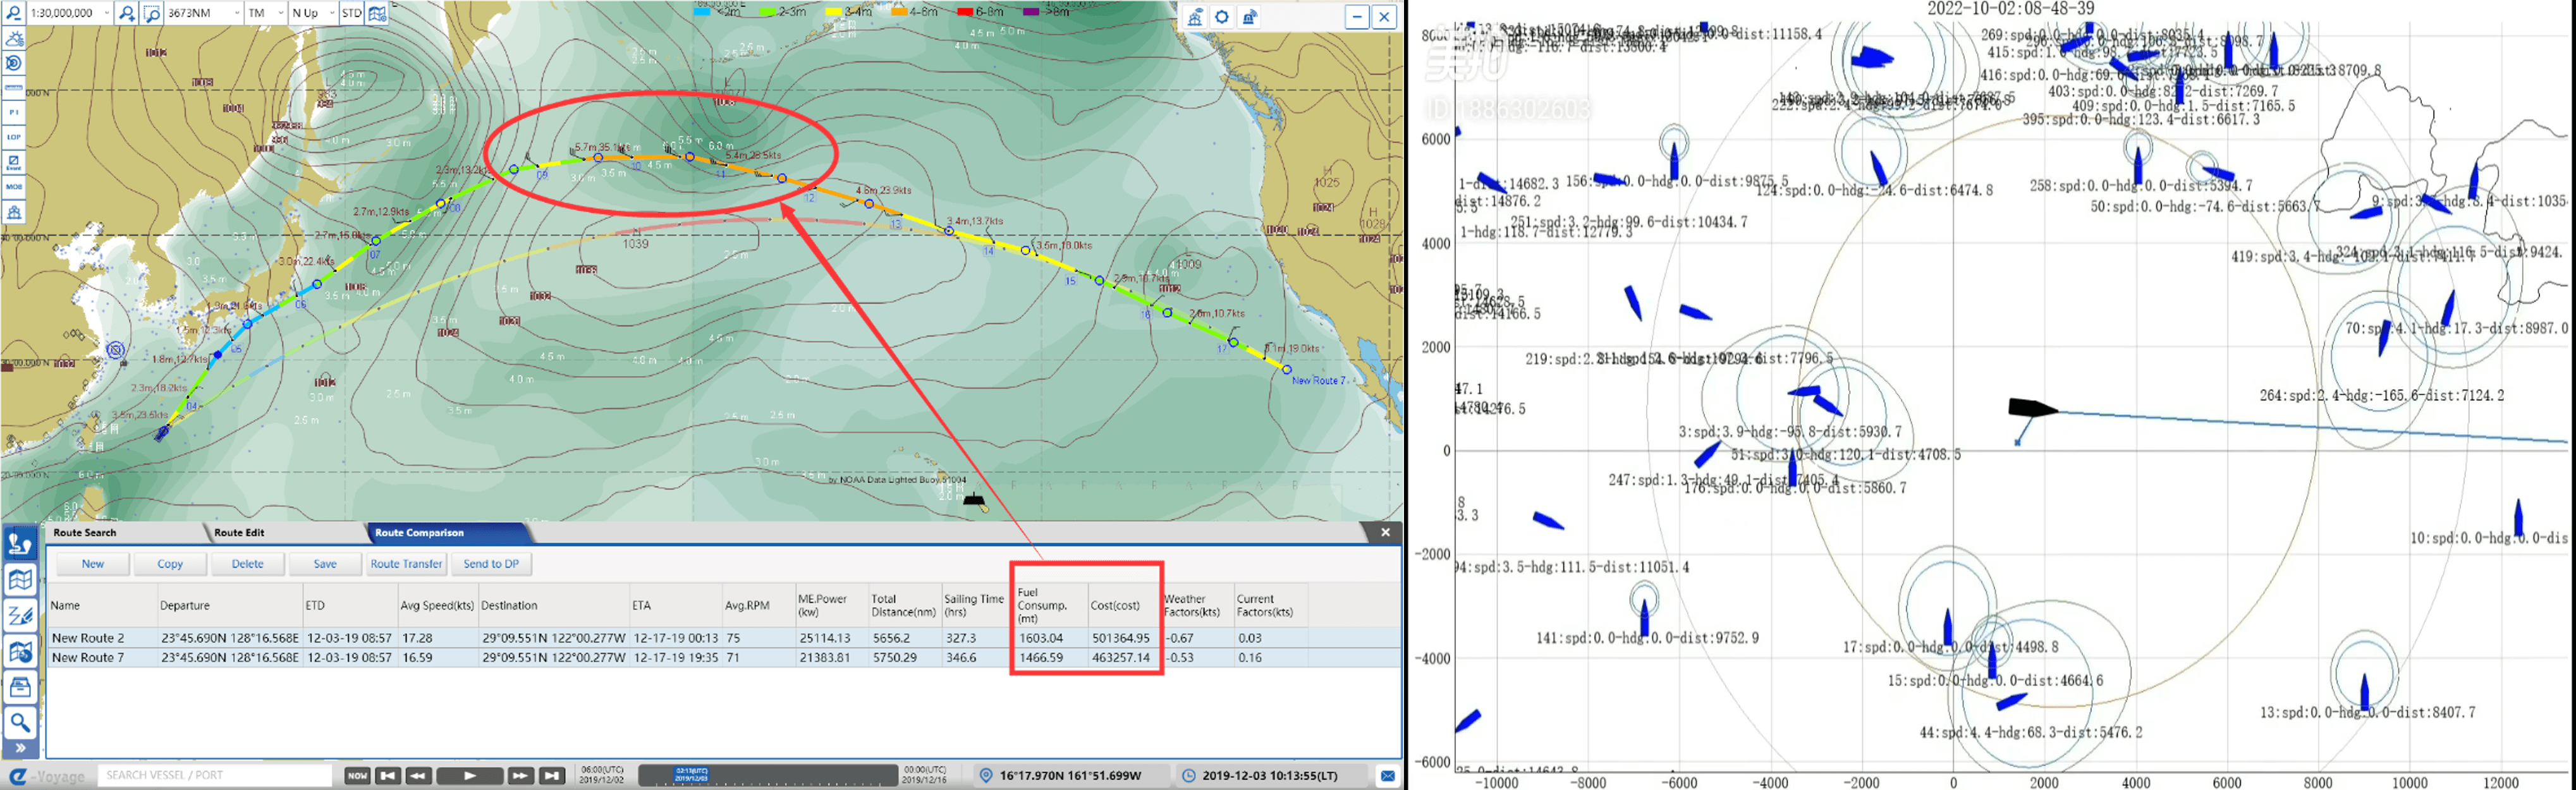Image resolution: width=2576 pixels, height=790 pixels.
Task: Zoom in the chart with plus magnifier
Action: 127,13
